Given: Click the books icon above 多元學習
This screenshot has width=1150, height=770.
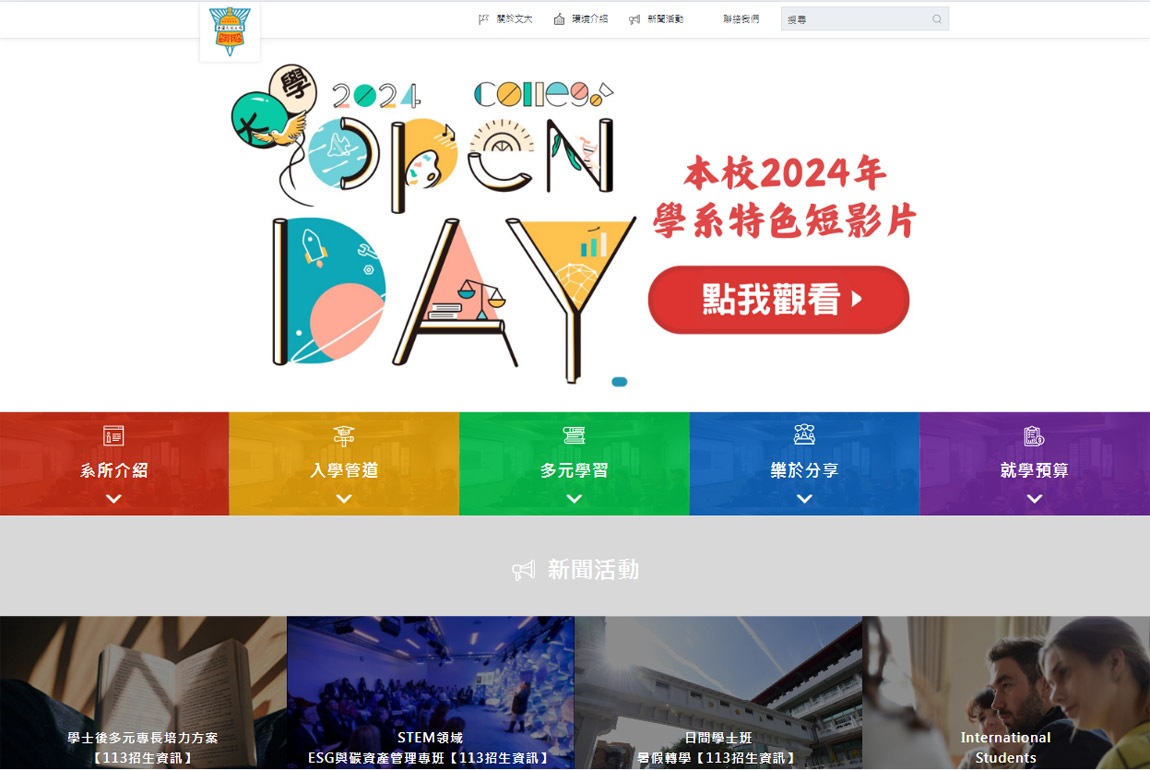Looking at the screenshot, I should click(x=574, y=436).
